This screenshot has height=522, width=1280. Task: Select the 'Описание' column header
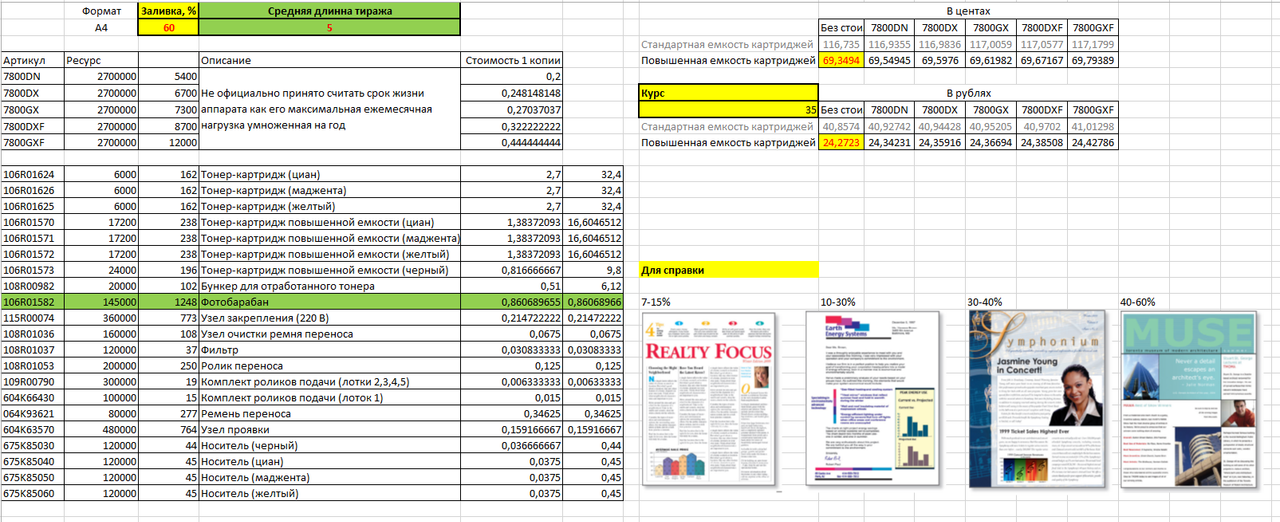pos(330,61)
